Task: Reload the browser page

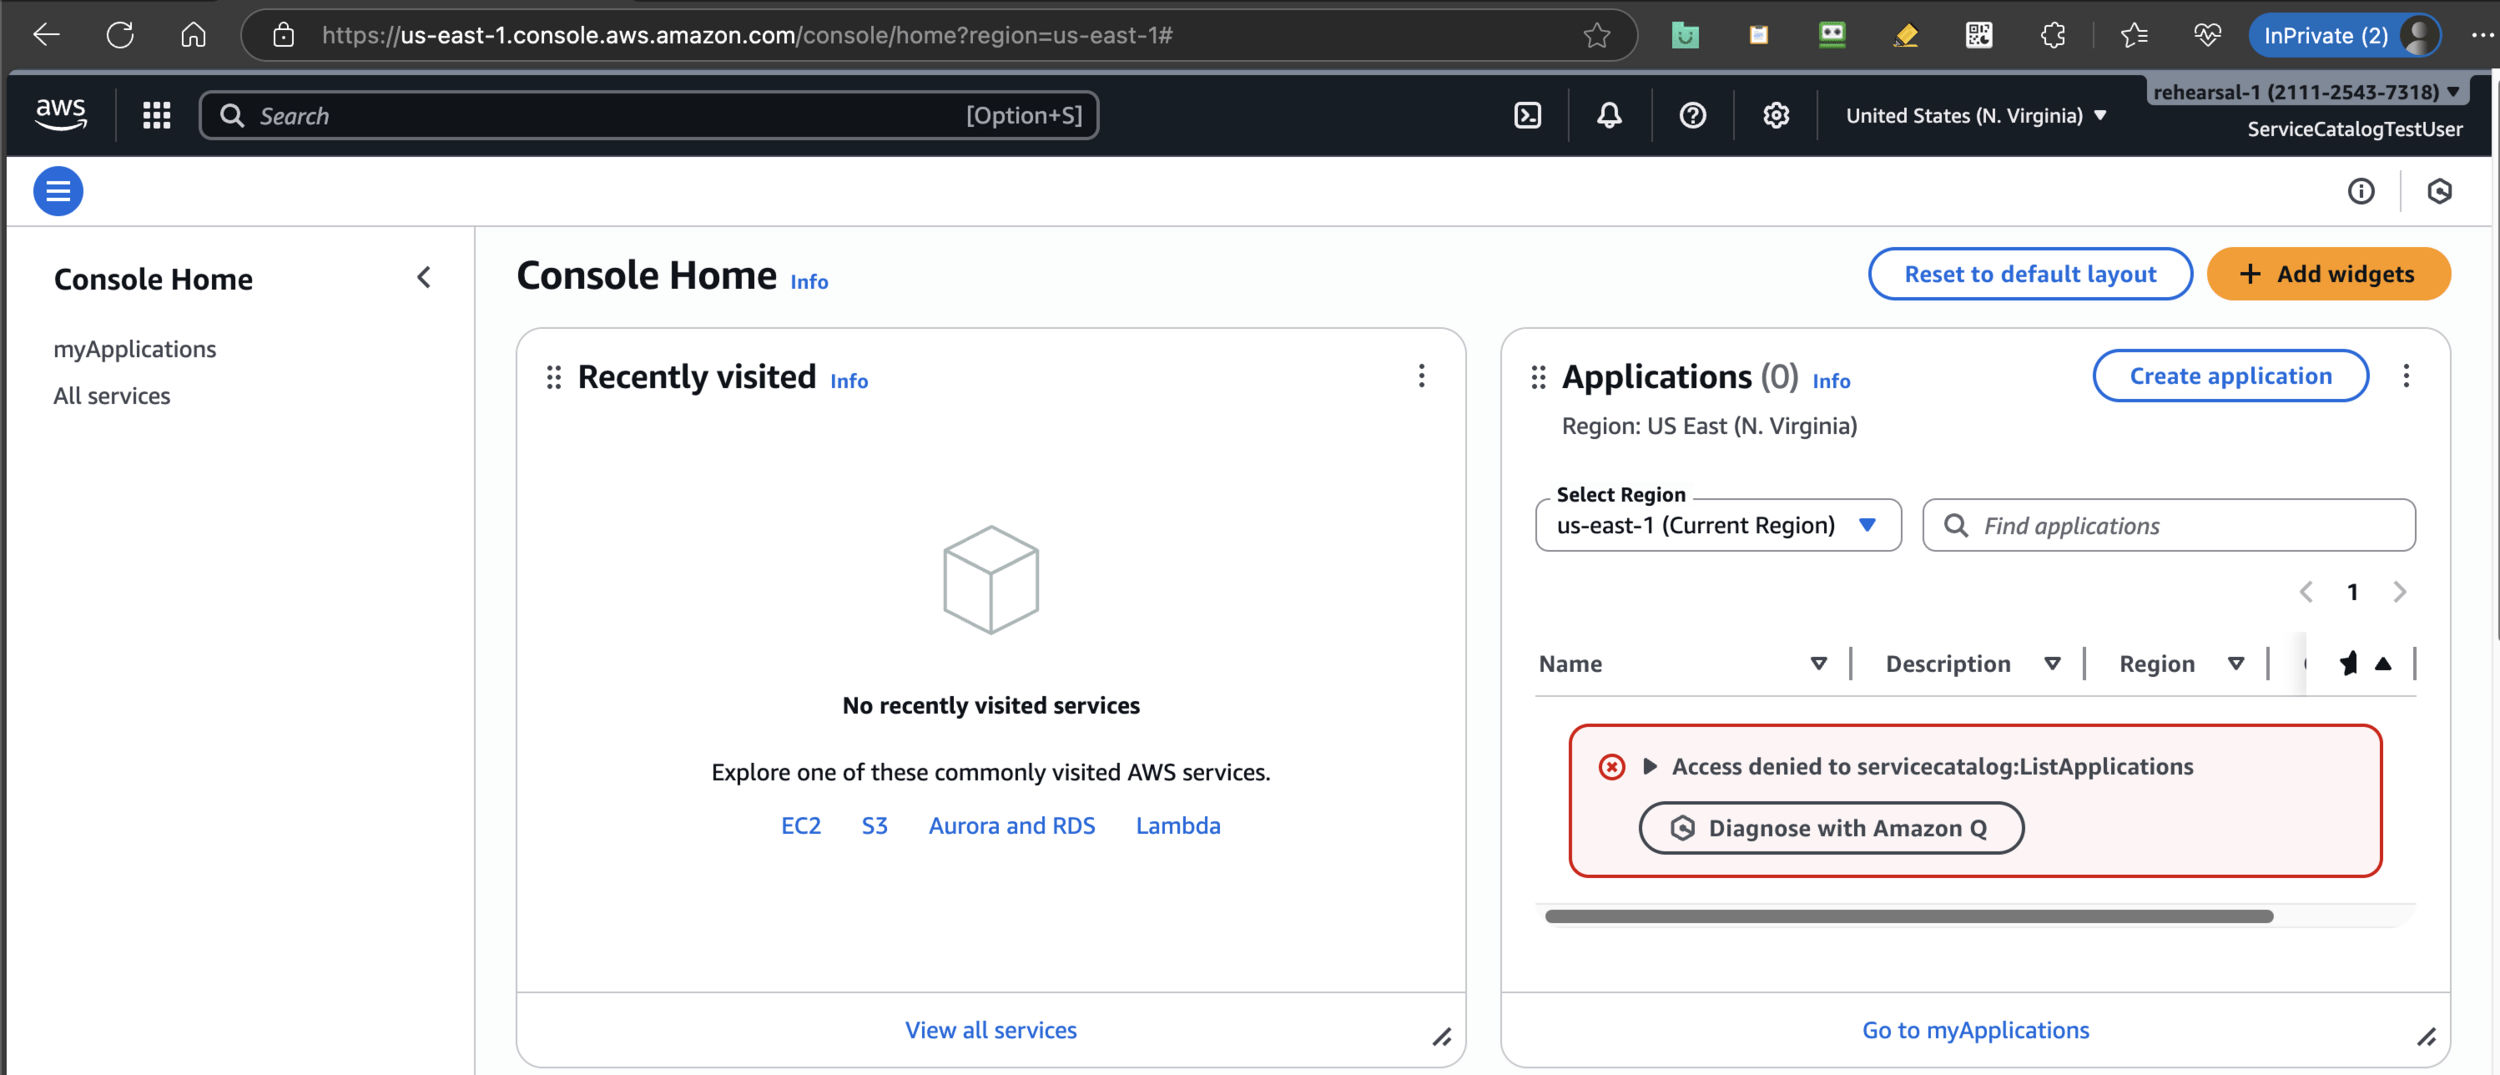Action: click(120, 35)
